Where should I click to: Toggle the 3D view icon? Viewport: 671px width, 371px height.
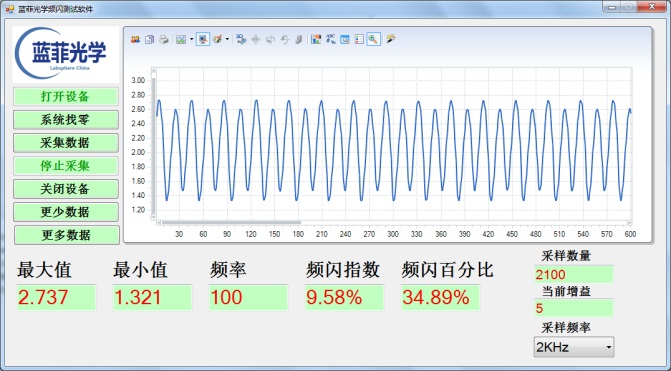point(241,39)
